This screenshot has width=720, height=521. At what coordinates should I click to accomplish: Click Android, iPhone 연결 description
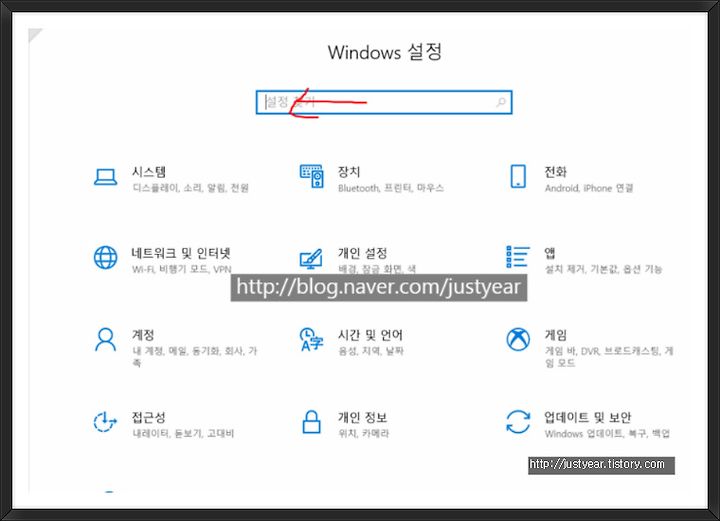point(589,188)
